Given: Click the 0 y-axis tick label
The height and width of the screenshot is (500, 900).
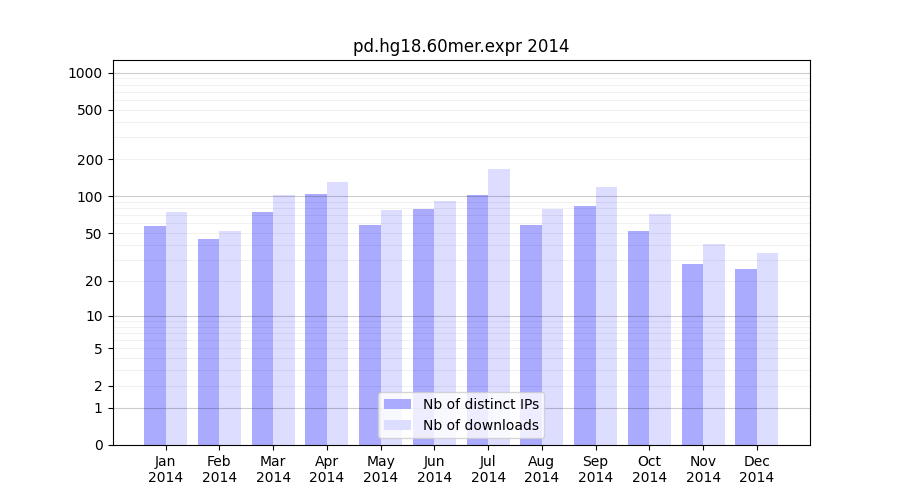Looking at the screenshot, I should (98, 445).
